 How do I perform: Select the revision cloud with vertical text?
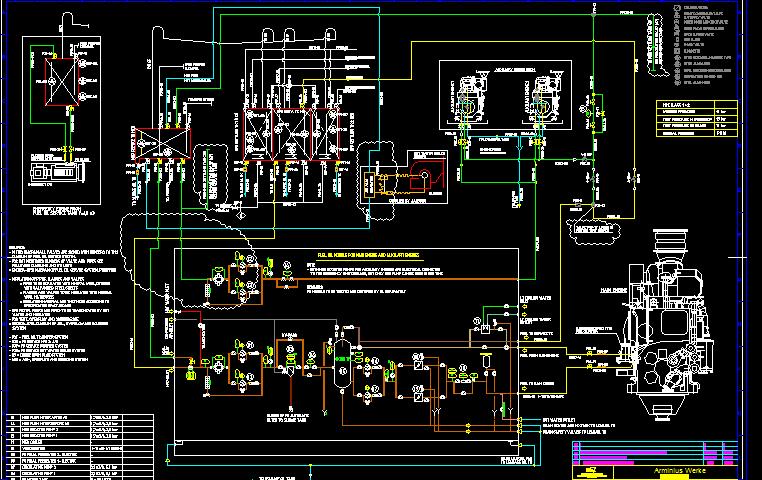point(211,176)
